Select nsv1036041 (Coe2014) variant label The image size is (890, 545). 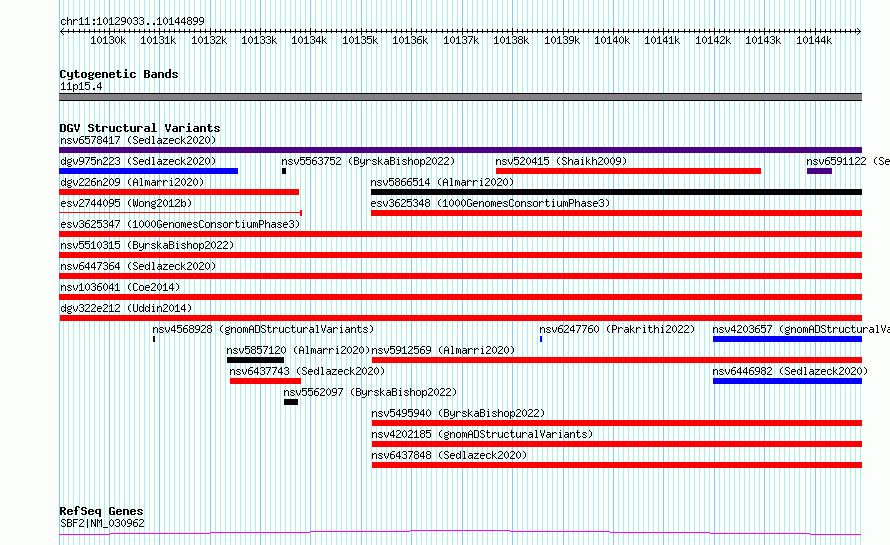[120, 287]
